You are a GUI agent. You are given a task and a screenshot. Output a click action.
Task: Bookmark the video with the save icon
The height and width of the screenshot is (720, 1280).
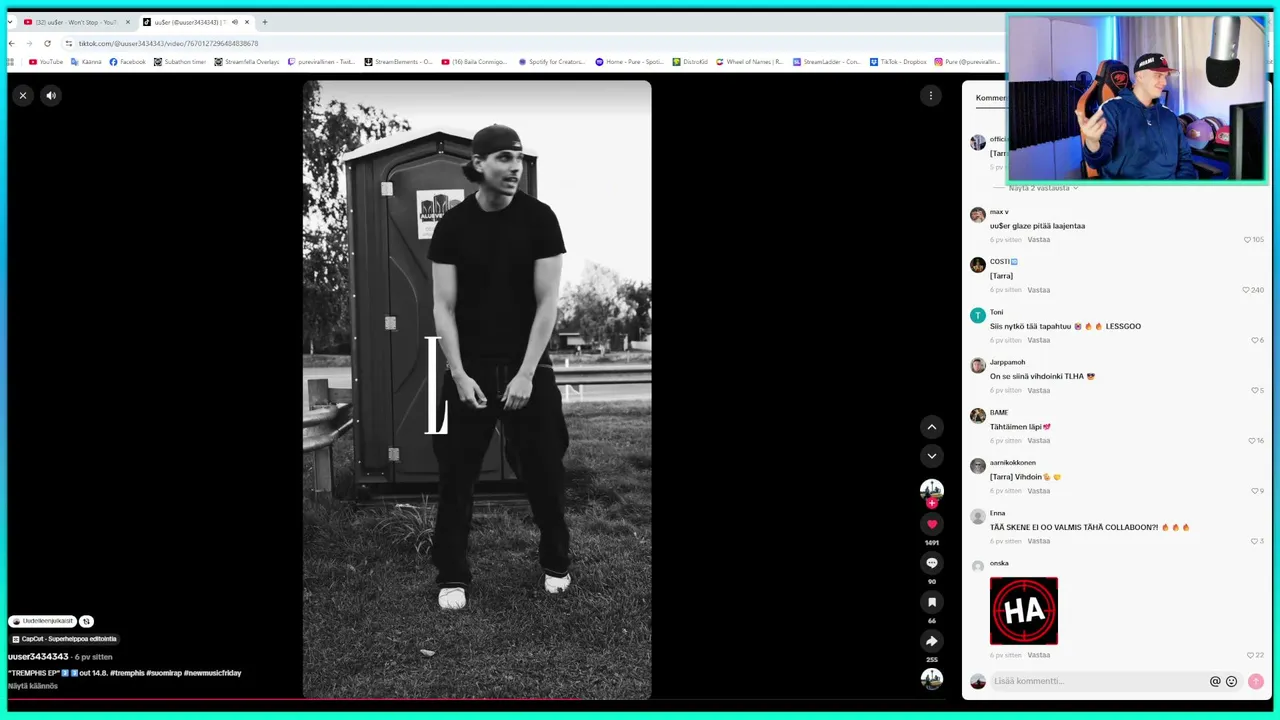932,602
